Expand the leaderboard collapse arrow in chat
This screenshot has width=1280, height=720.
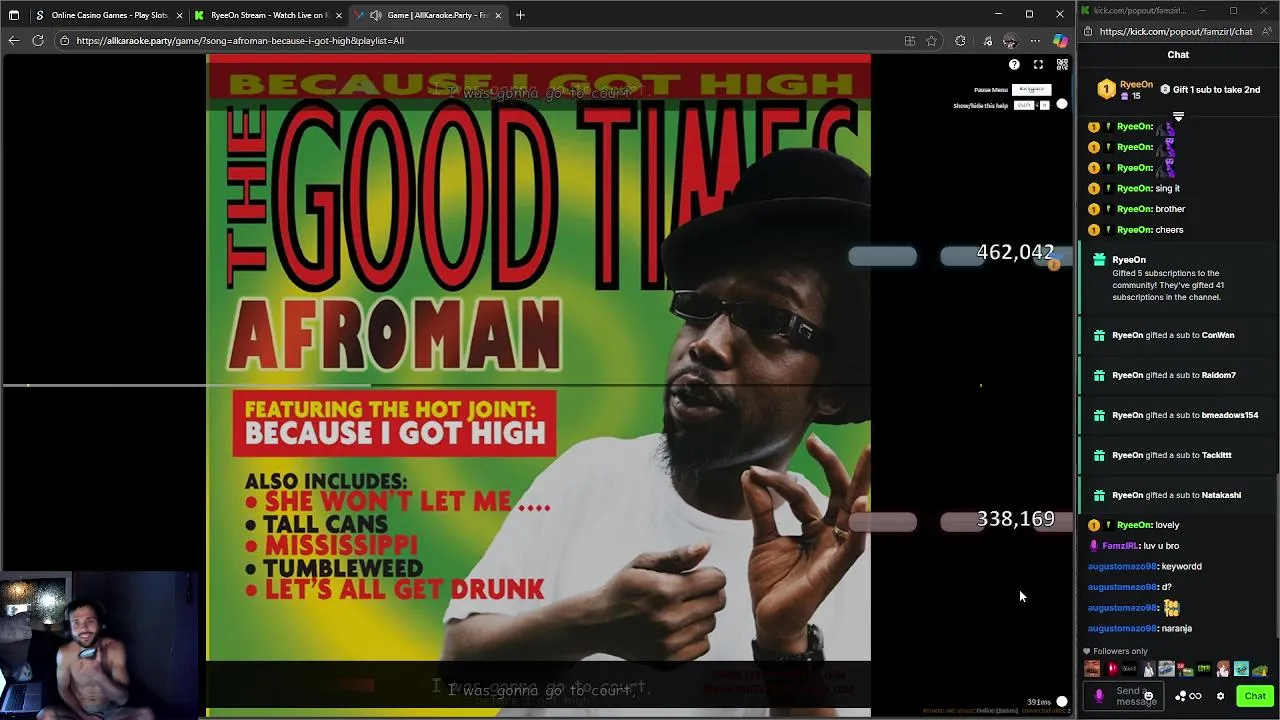pyautogui.click(x=1178, y=117)
